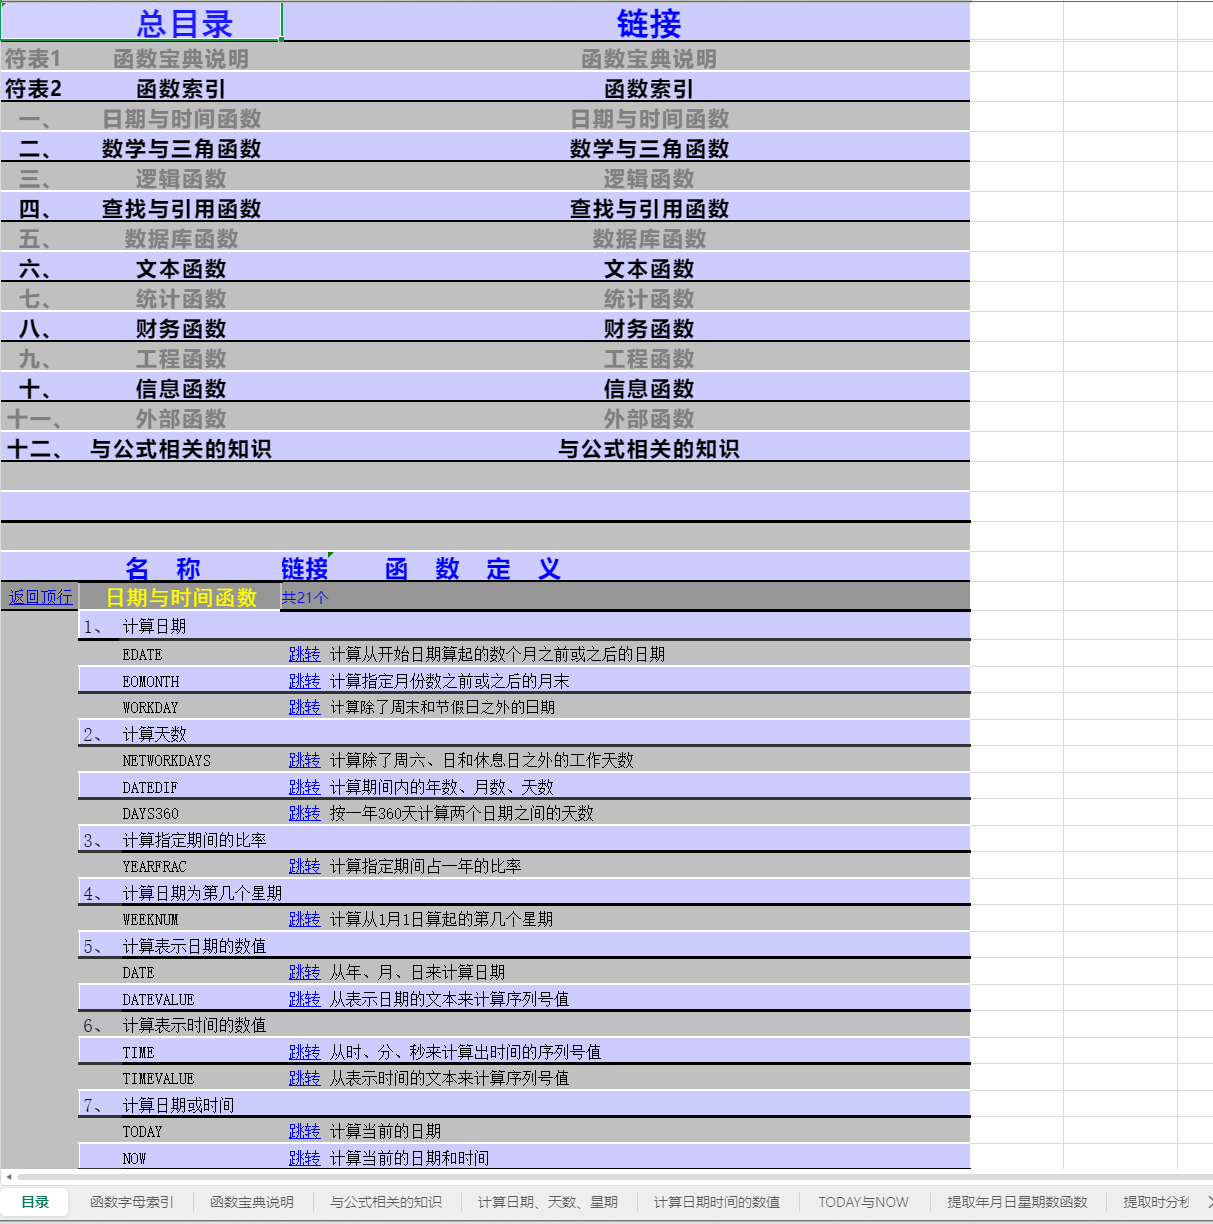This screenshot has width=1213, height=1224.
Task: Click the "返回顶行" hyperlink
Action: click(39, 597)
